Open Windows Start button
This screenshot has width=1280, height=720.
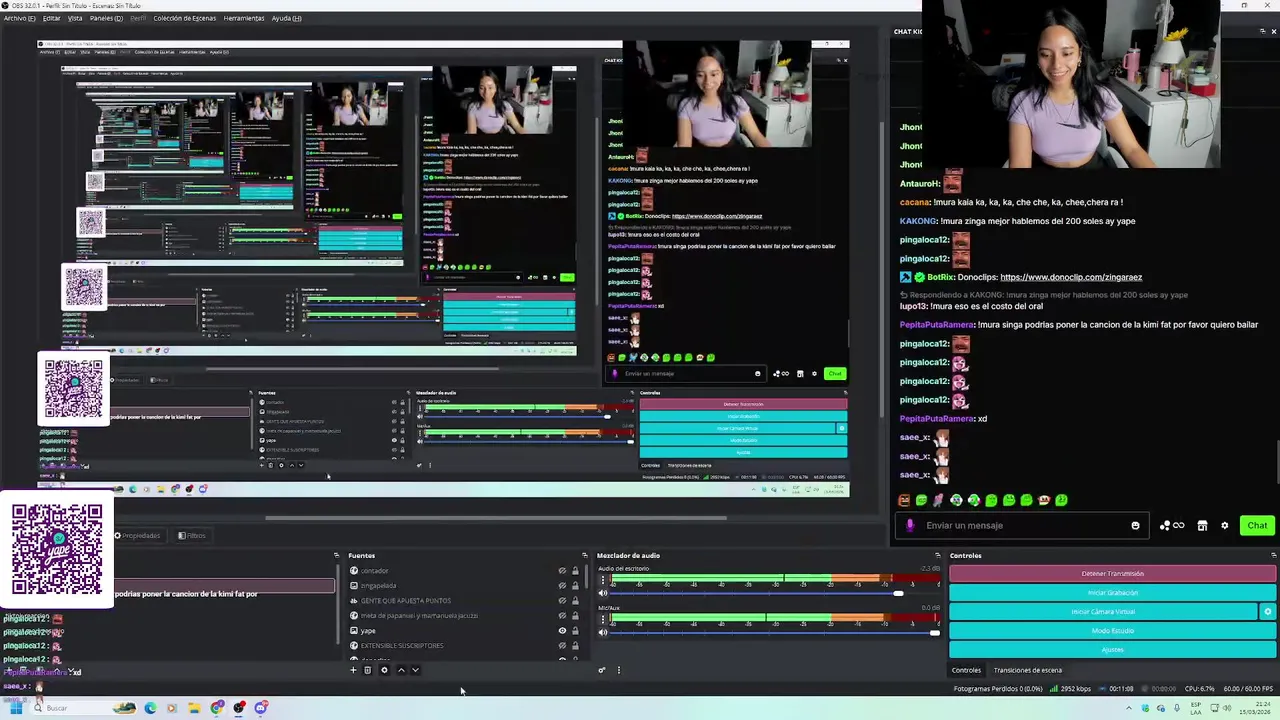click(x=16, y=708)
